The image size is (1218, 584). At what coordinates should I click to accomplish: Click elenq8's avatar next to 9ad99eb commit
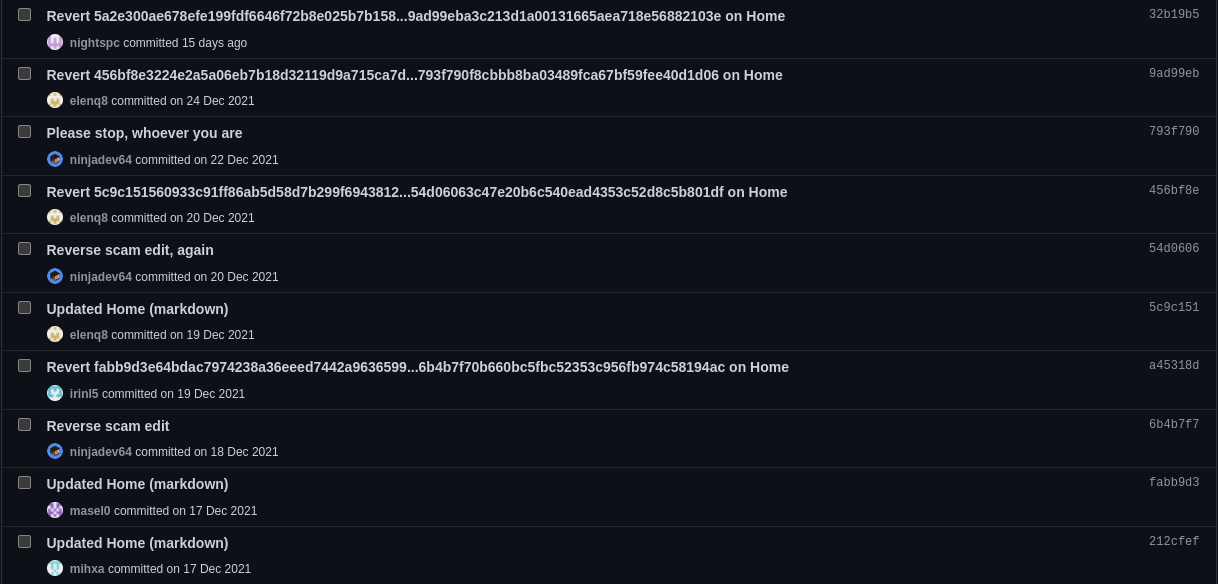point(55,100)
